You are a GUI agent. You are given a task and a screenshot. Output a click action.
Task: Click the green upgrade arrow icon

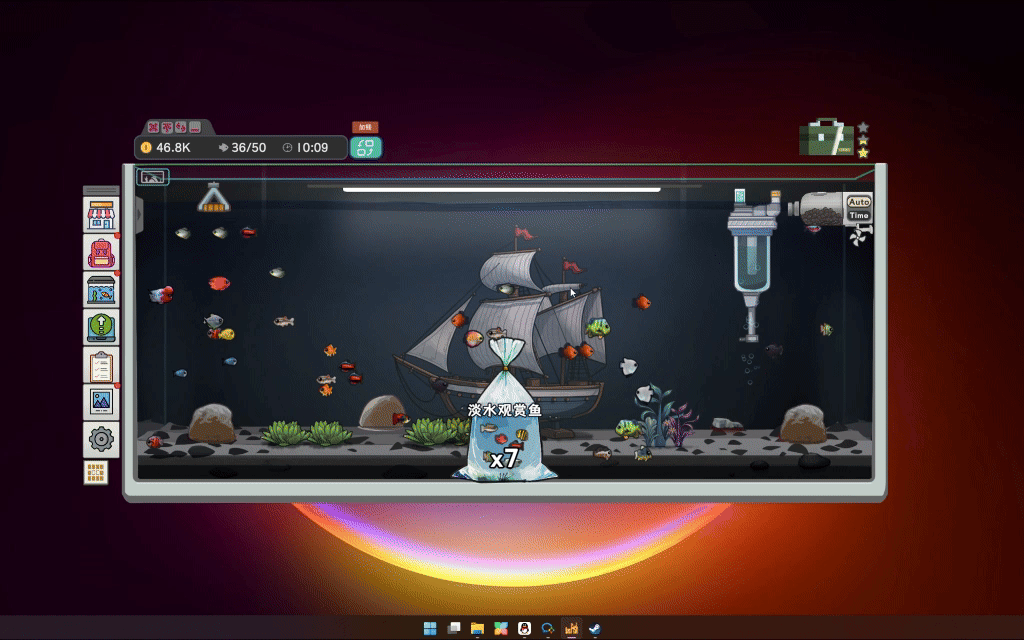(x=101, y=327)
